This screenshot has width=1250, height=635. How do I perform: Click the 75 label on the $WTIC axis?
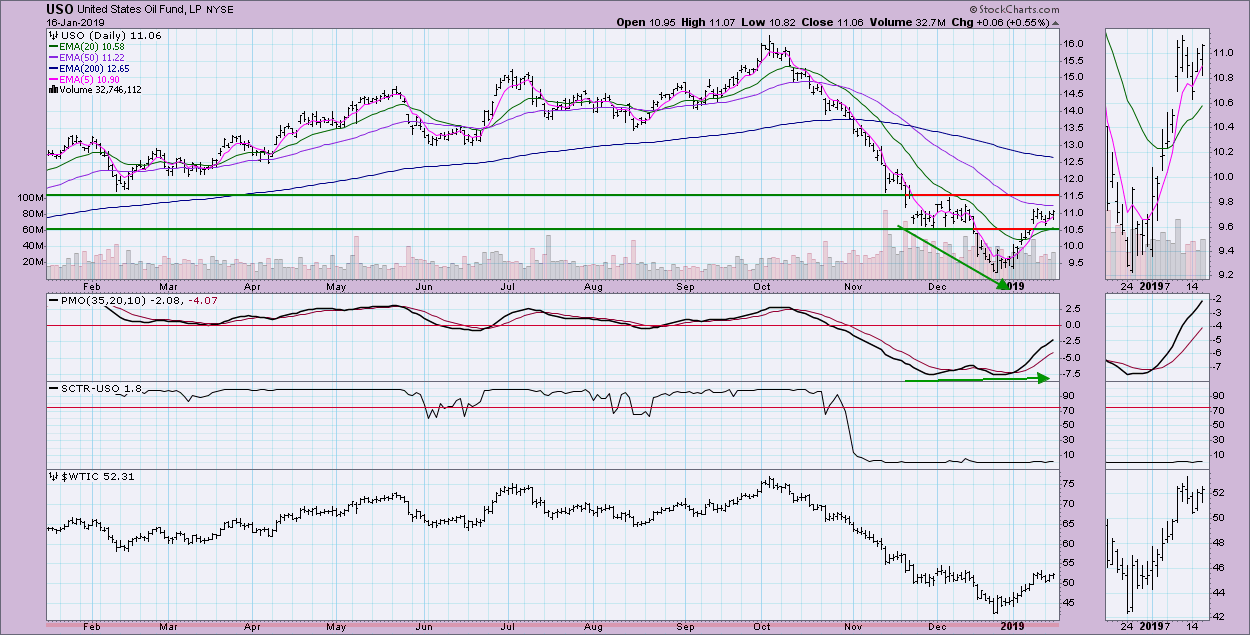coord(1070,484)
